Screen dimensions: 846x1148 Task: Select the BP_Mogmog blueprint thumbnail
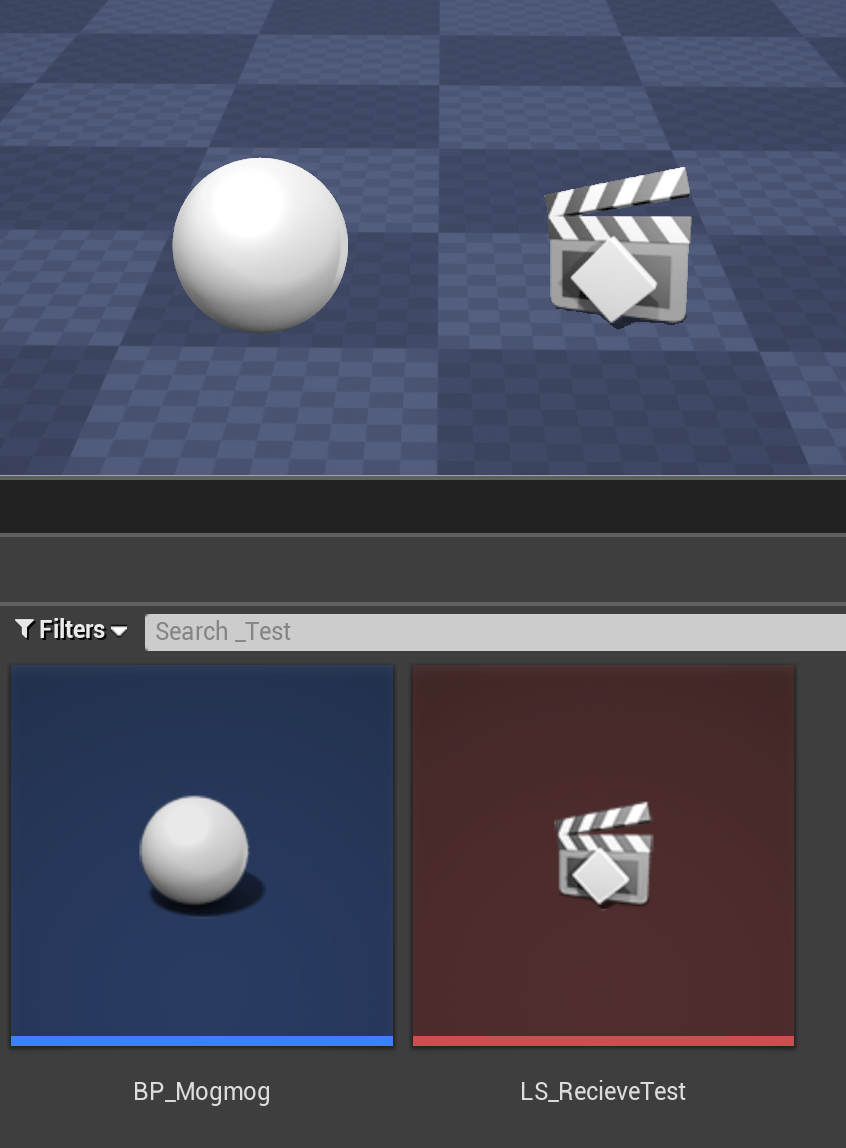202,855
